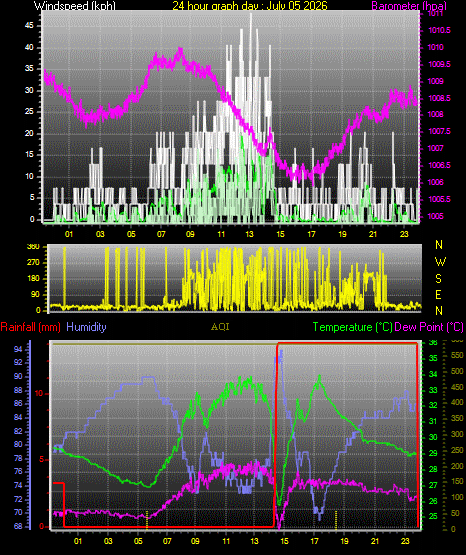Select the 40 label on windspeed axis
Image resolution: width=466 pixels, height=555 pixels.
(x=29, y=47)
